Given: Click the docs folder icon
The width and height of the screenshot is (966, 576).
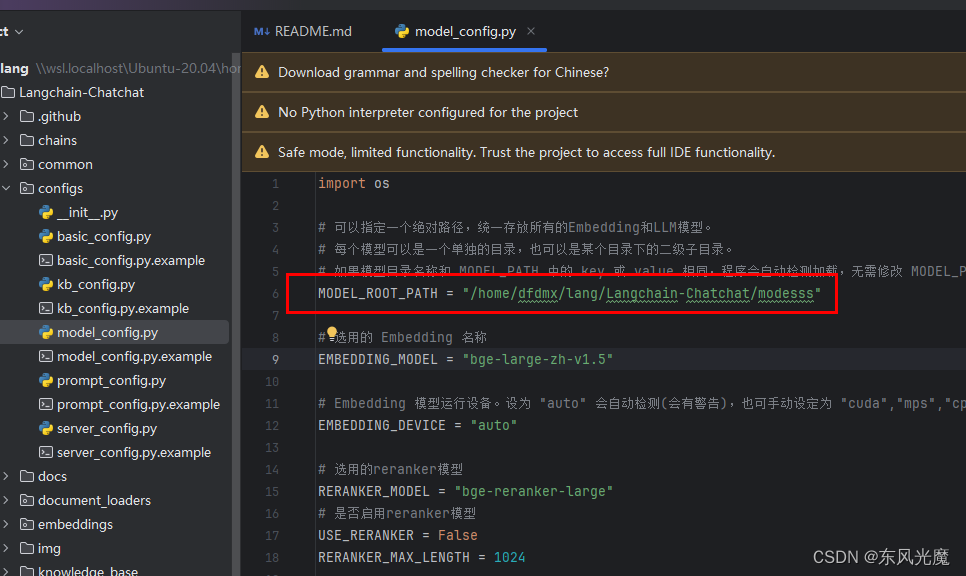Looking at the screenshot, I should (x=27, y=476).
